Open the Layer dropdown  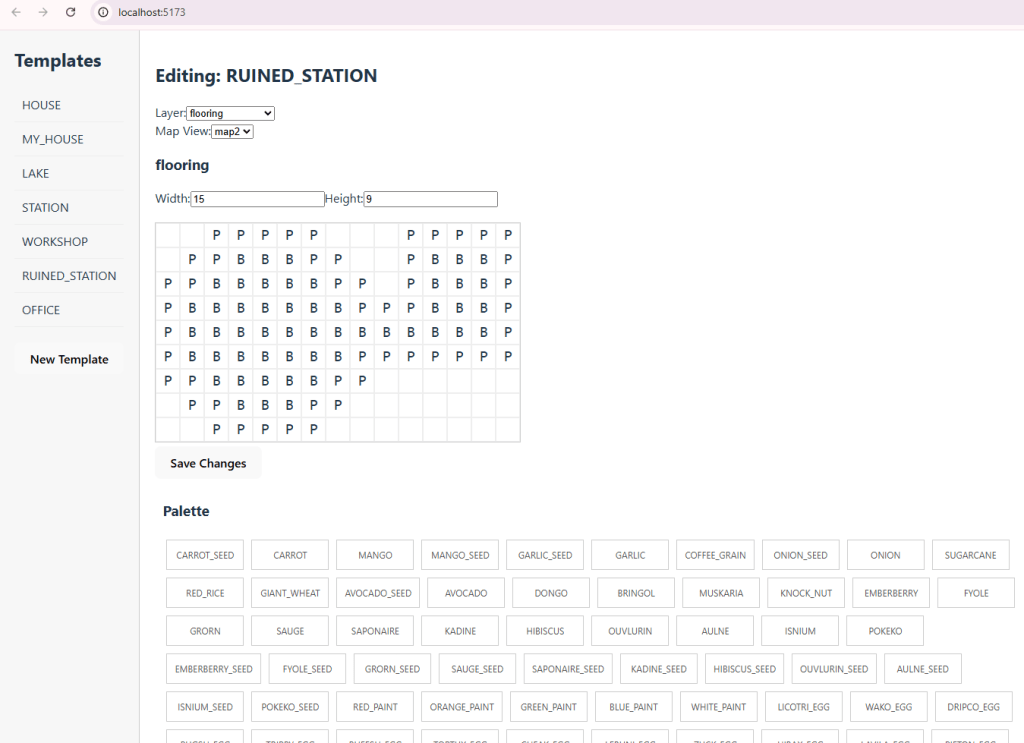point(230,114)
